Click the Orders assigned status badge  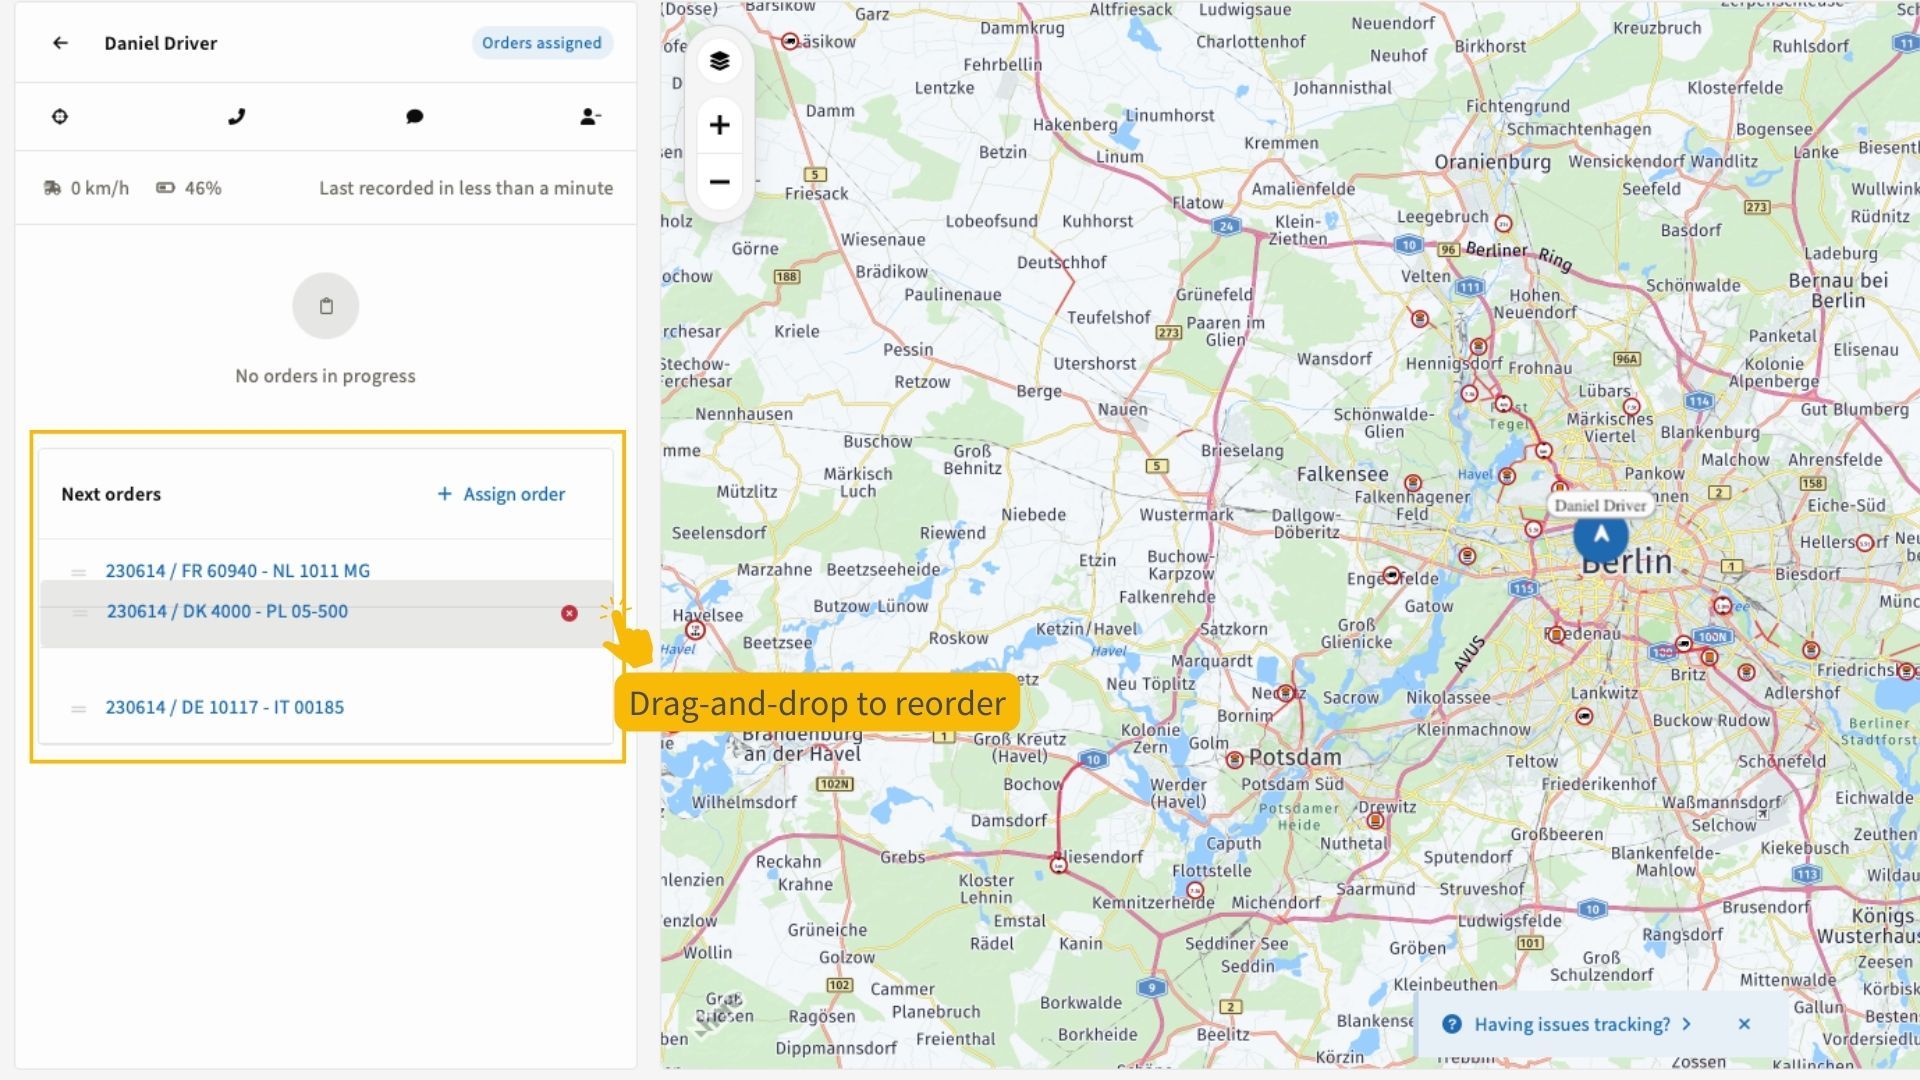click(542, 43)
